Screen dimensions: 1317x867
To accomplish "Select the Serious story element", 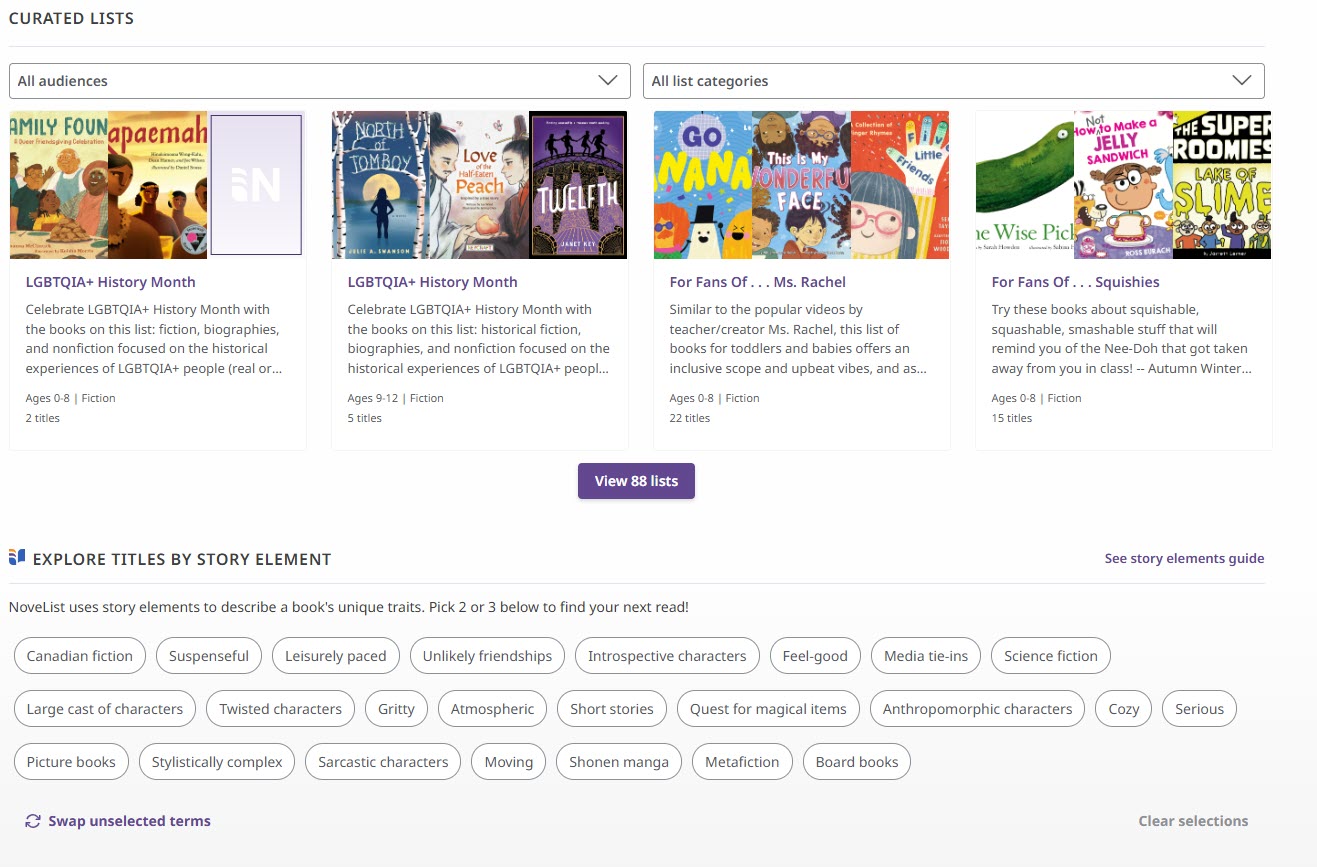I will coord(1200,709).
